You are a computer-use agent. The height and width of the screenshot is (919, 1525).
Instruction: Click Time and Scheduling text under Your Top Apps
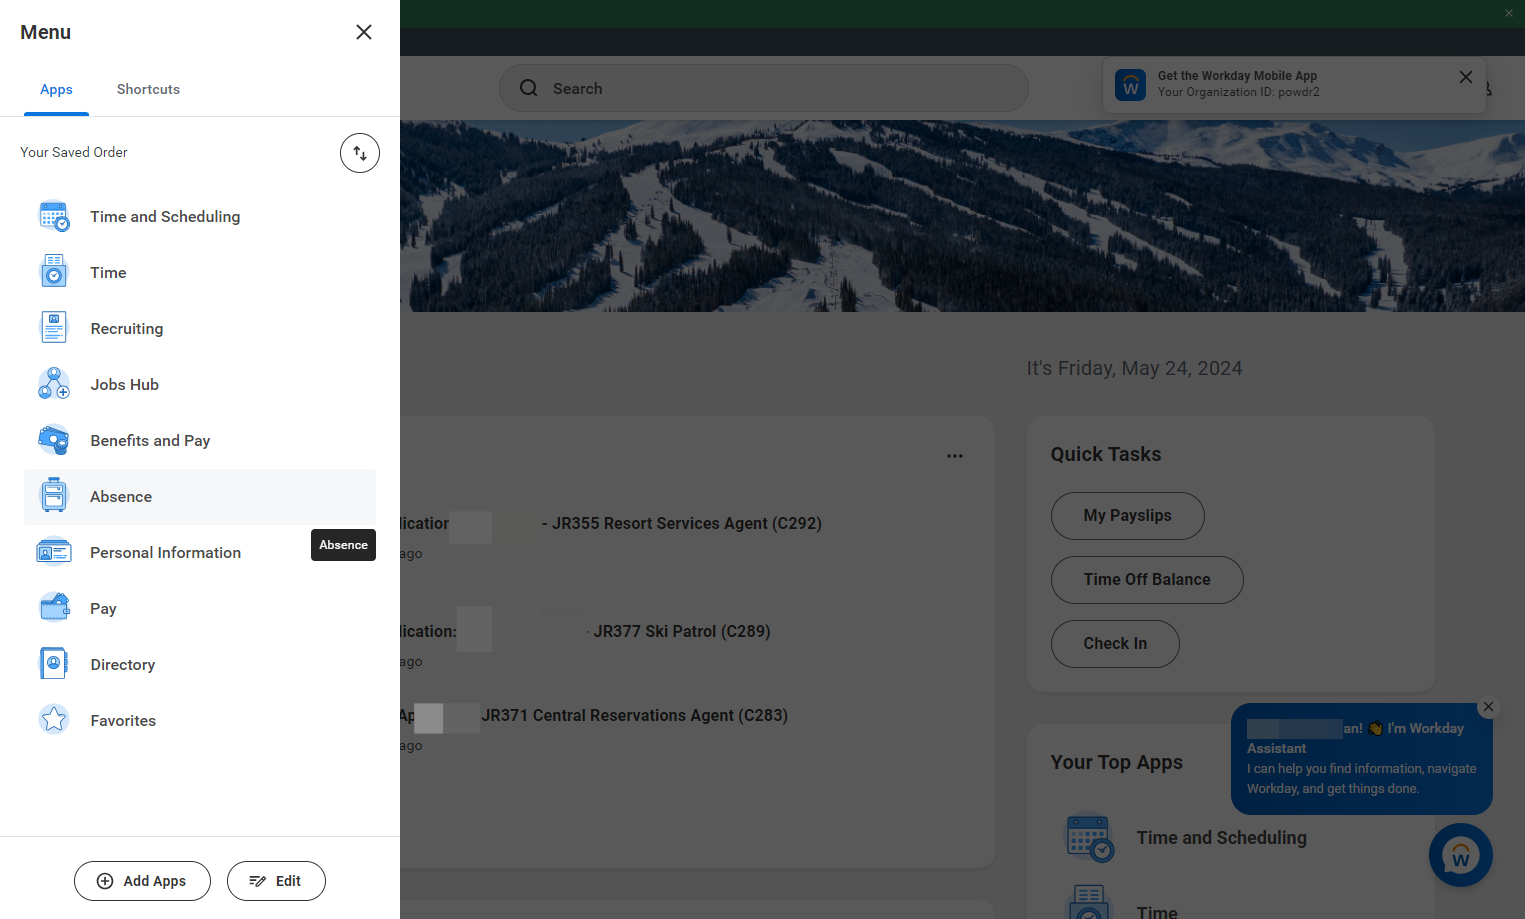pyautogui.click(x=1222, y=838)
